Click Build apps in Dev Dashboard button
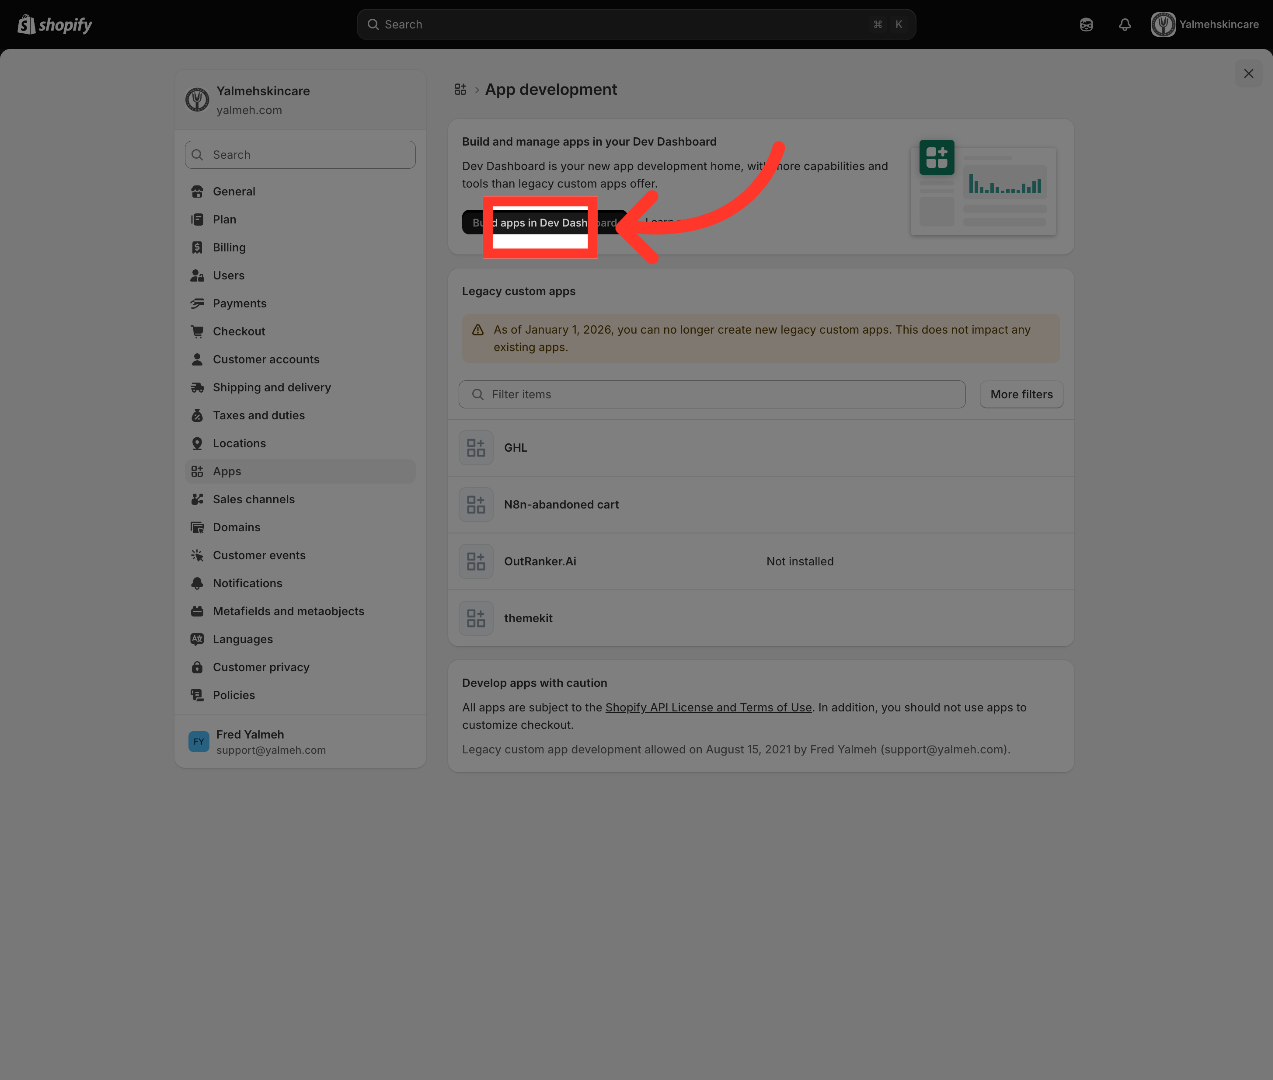This screenshot has width=1273, height=1080. pyautogui.click(x=545, y=223)
